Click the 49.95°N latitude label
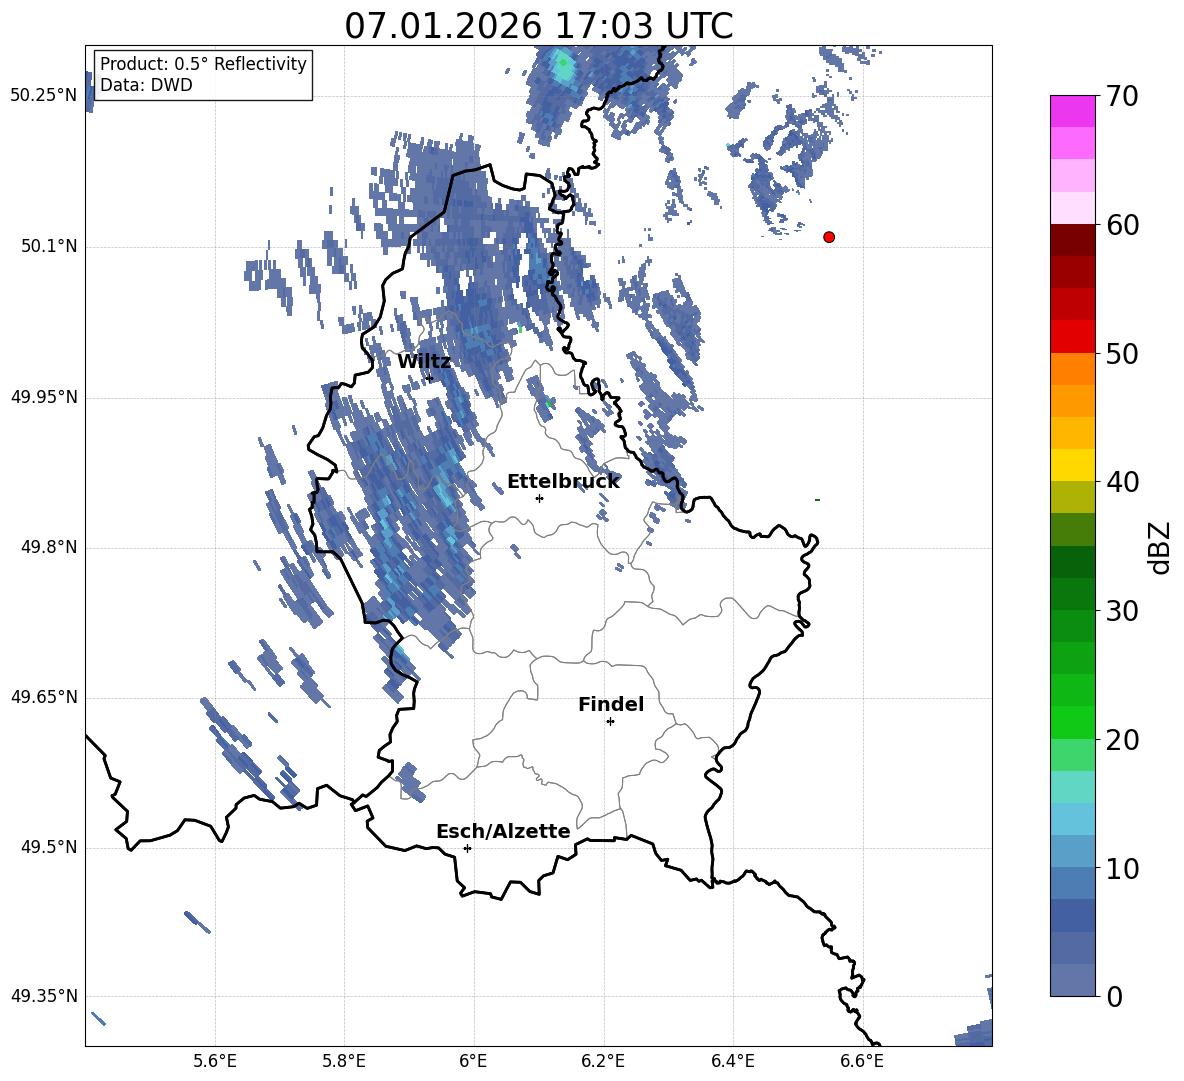The height and width of the screenshot is (1081, 1184). tap(44, 397)
